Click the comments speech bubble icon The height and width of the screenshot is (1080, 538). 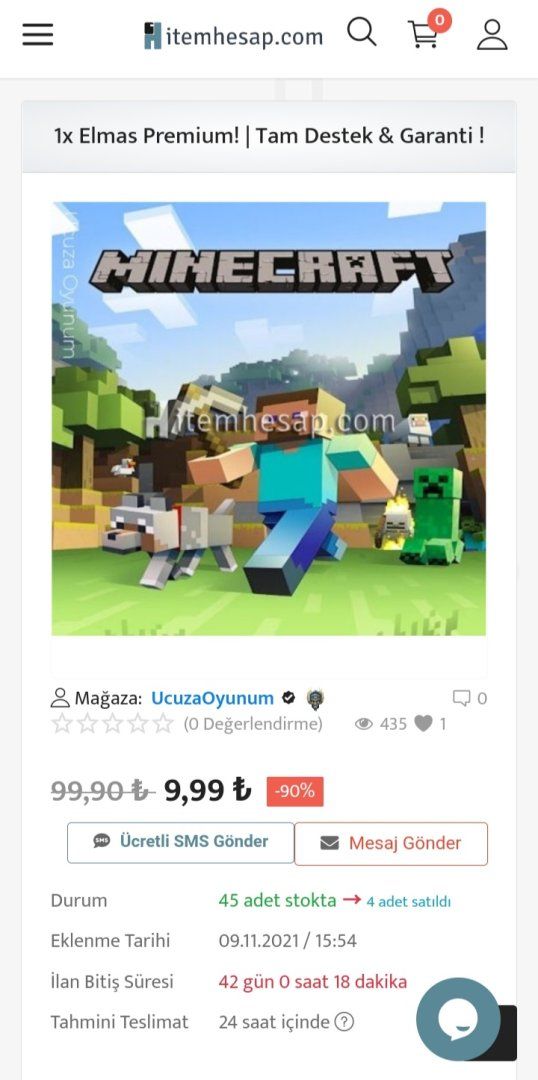click(x=462, y=698)
